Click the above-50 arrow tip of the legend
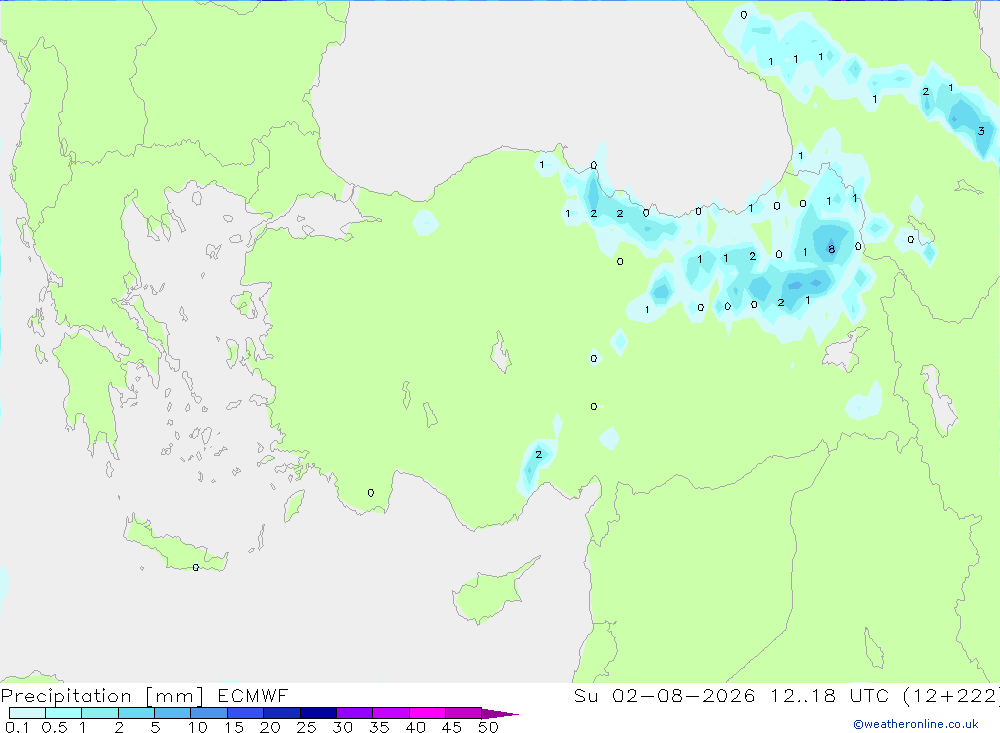 click(x=501, y=714)
